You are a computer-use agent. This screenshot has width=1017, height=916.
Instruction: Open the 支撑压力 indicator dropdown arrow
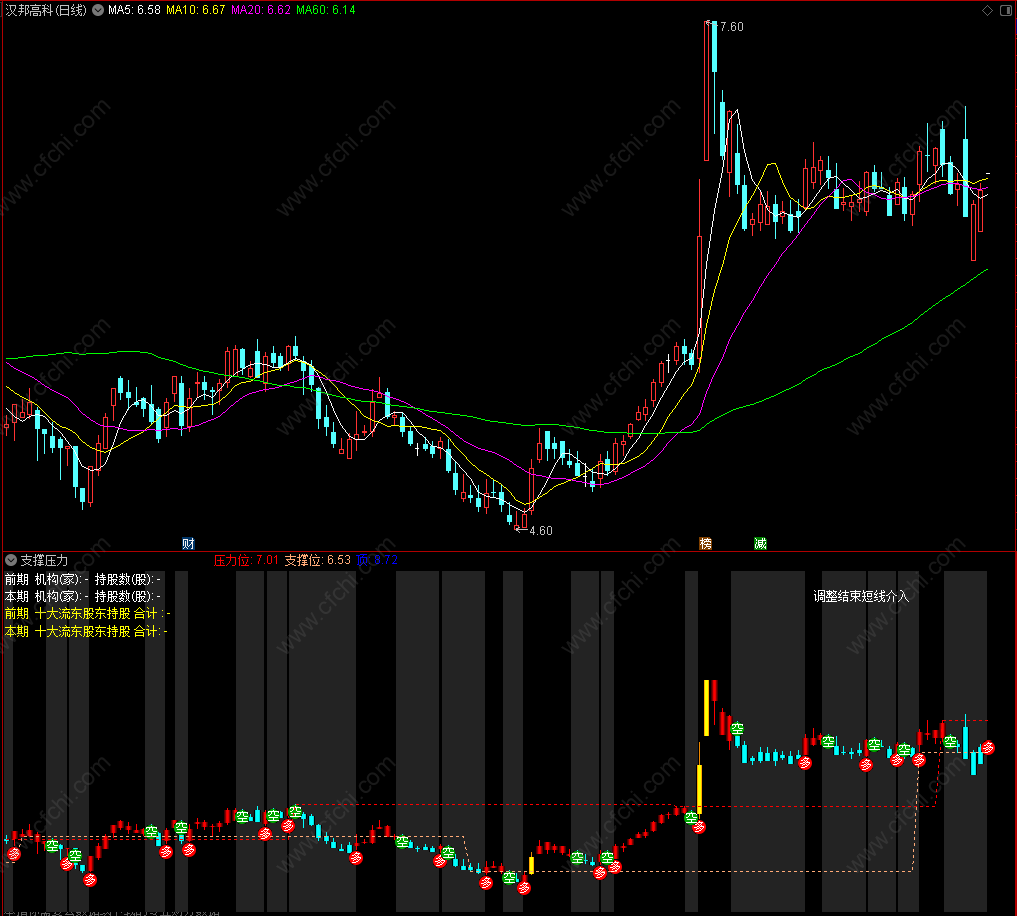pyautogui.click(x=11, y=560)
